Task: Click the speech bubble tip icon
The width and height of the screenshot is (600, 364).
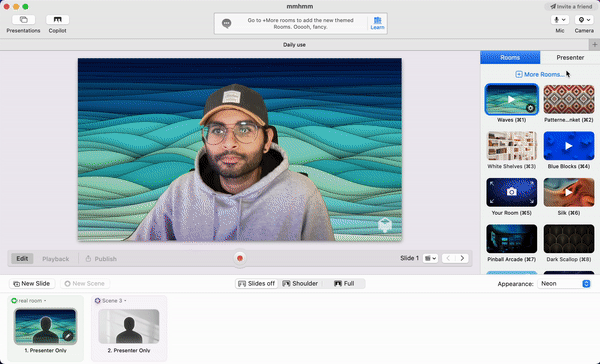Action: coord(227,23)
